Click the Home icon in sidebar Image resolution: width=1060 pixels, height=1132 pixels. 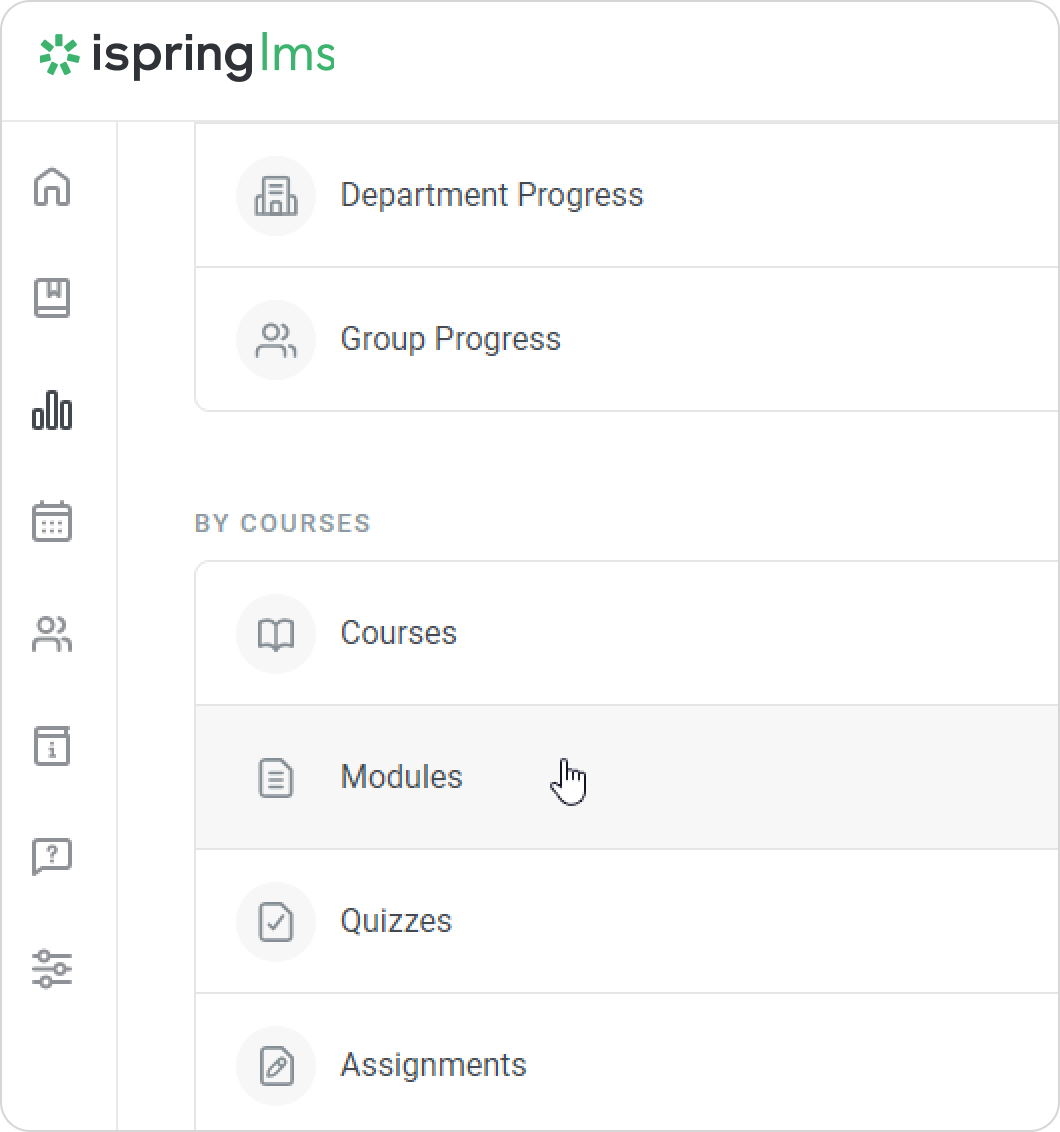[x=52, y=187]
